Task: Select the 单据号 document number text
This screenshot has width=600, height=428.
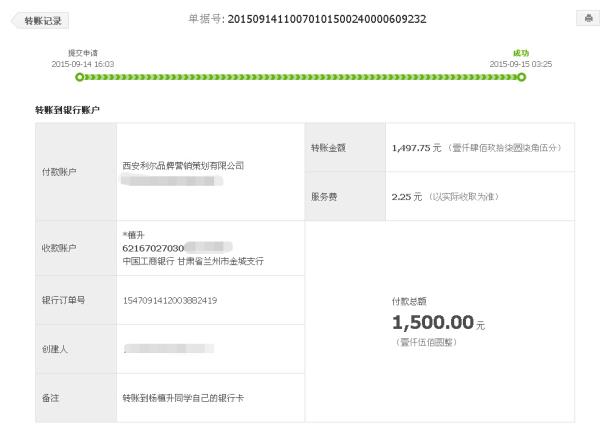Action: 327,19
